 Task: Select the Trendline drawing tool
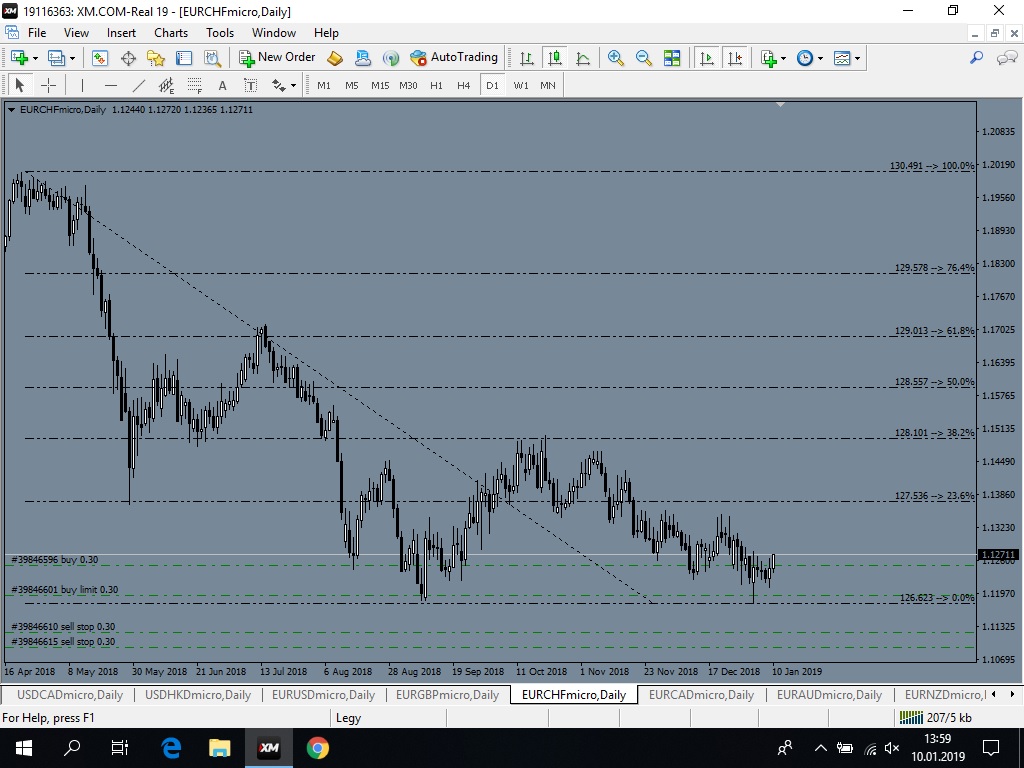point(139,85)
